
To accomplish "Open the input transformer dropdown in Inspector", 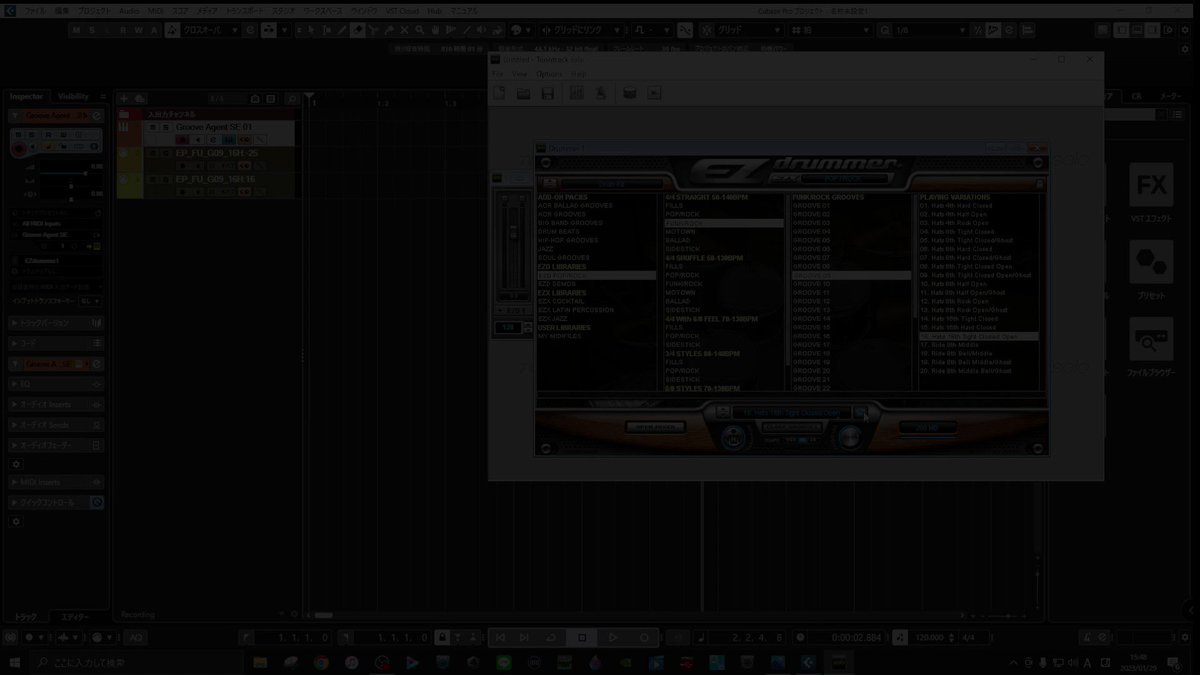I will [90, 299].
